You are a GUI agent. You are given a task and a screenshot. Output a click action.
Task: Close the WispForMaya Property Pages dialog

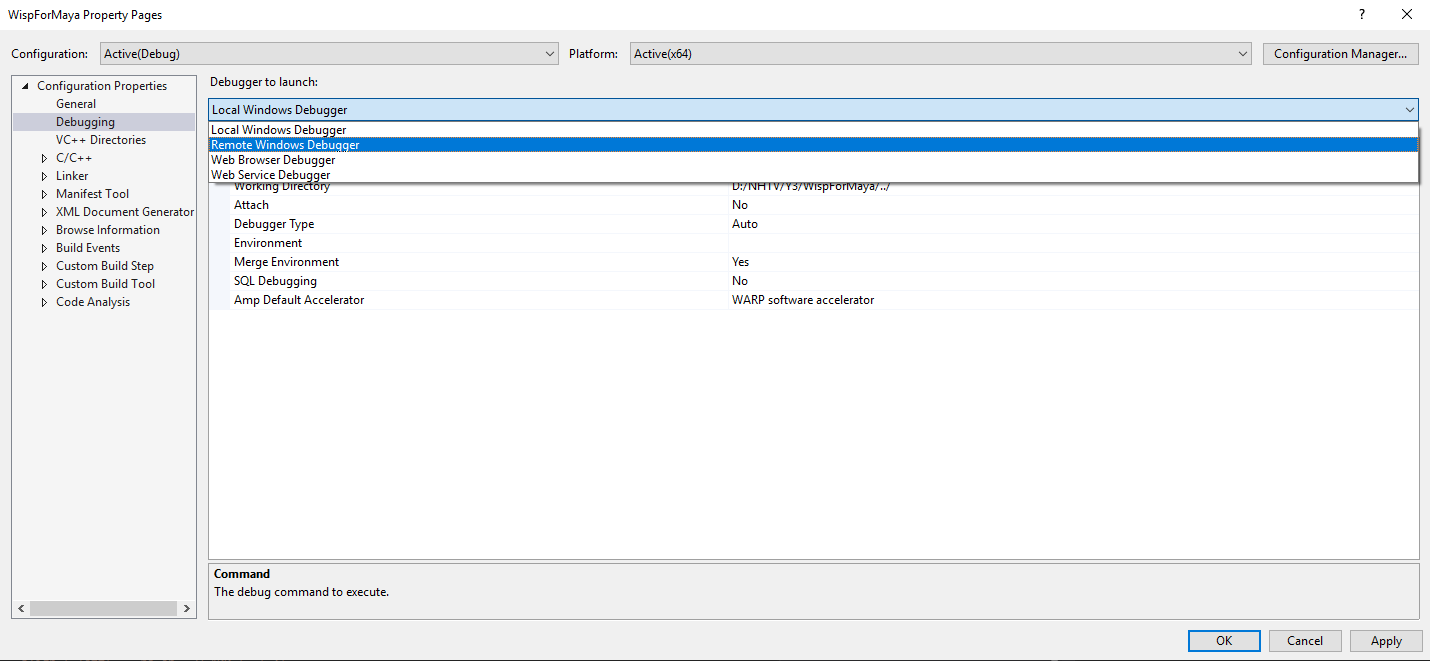click(x=1406, y=14)
